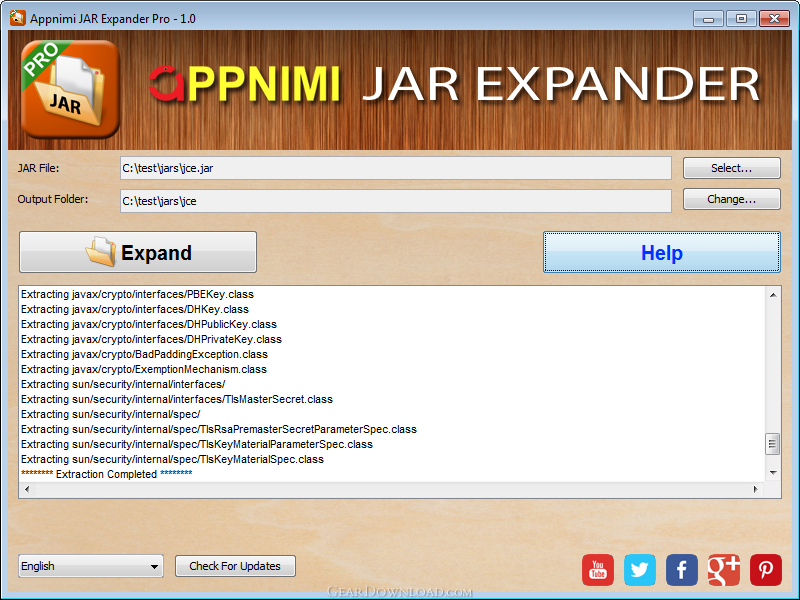Click Check For Updates
The image size is (800, 600).
pos(235,566)
